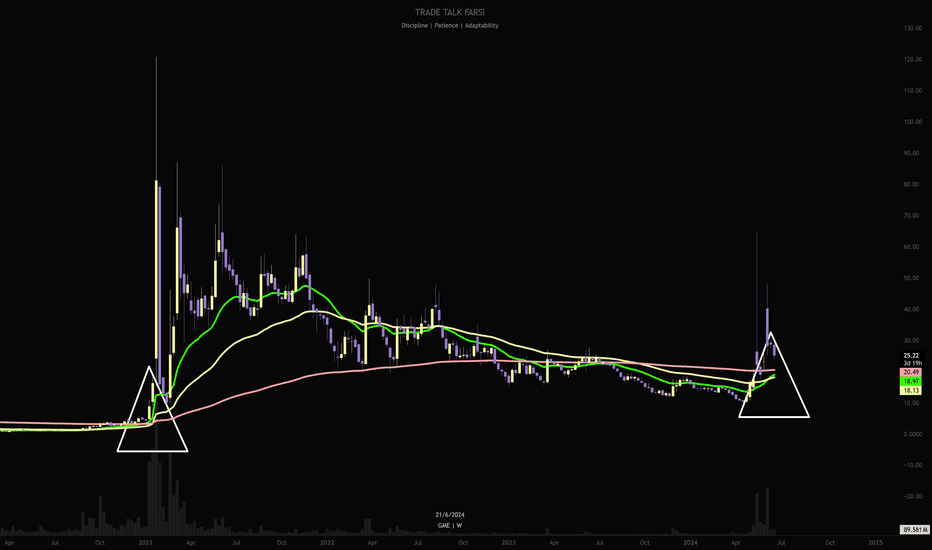Click the 40.00 price axis label
This screenshot has width=932, height=550.
[912, 309]
